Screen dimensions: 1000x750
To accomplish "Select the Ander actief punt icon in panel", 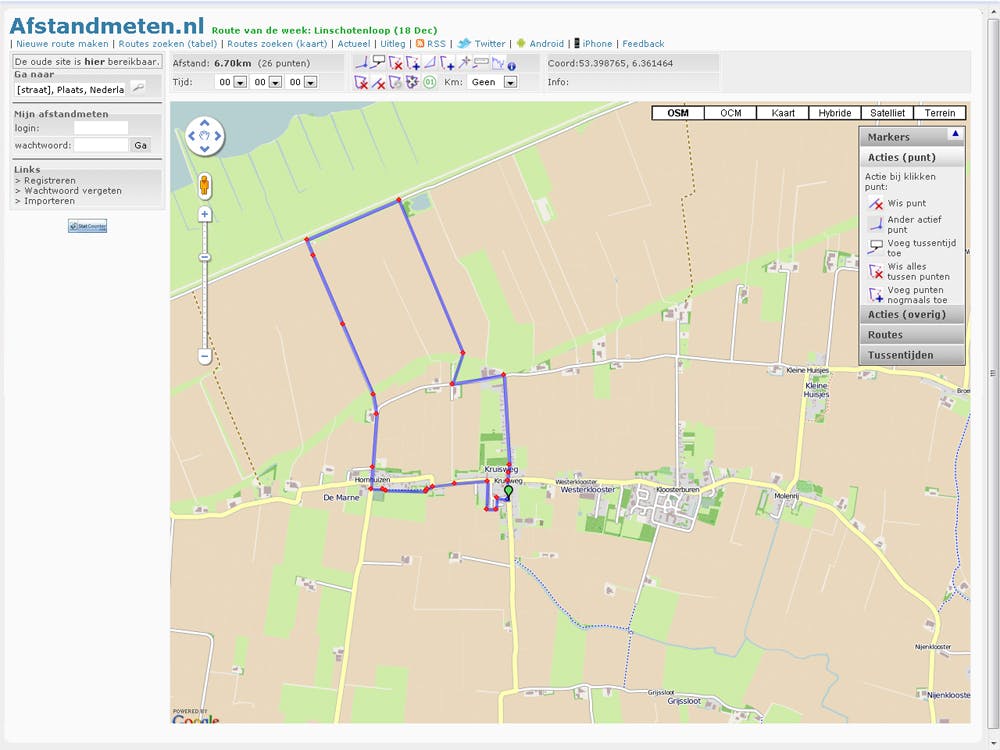I will pos(875,224).
